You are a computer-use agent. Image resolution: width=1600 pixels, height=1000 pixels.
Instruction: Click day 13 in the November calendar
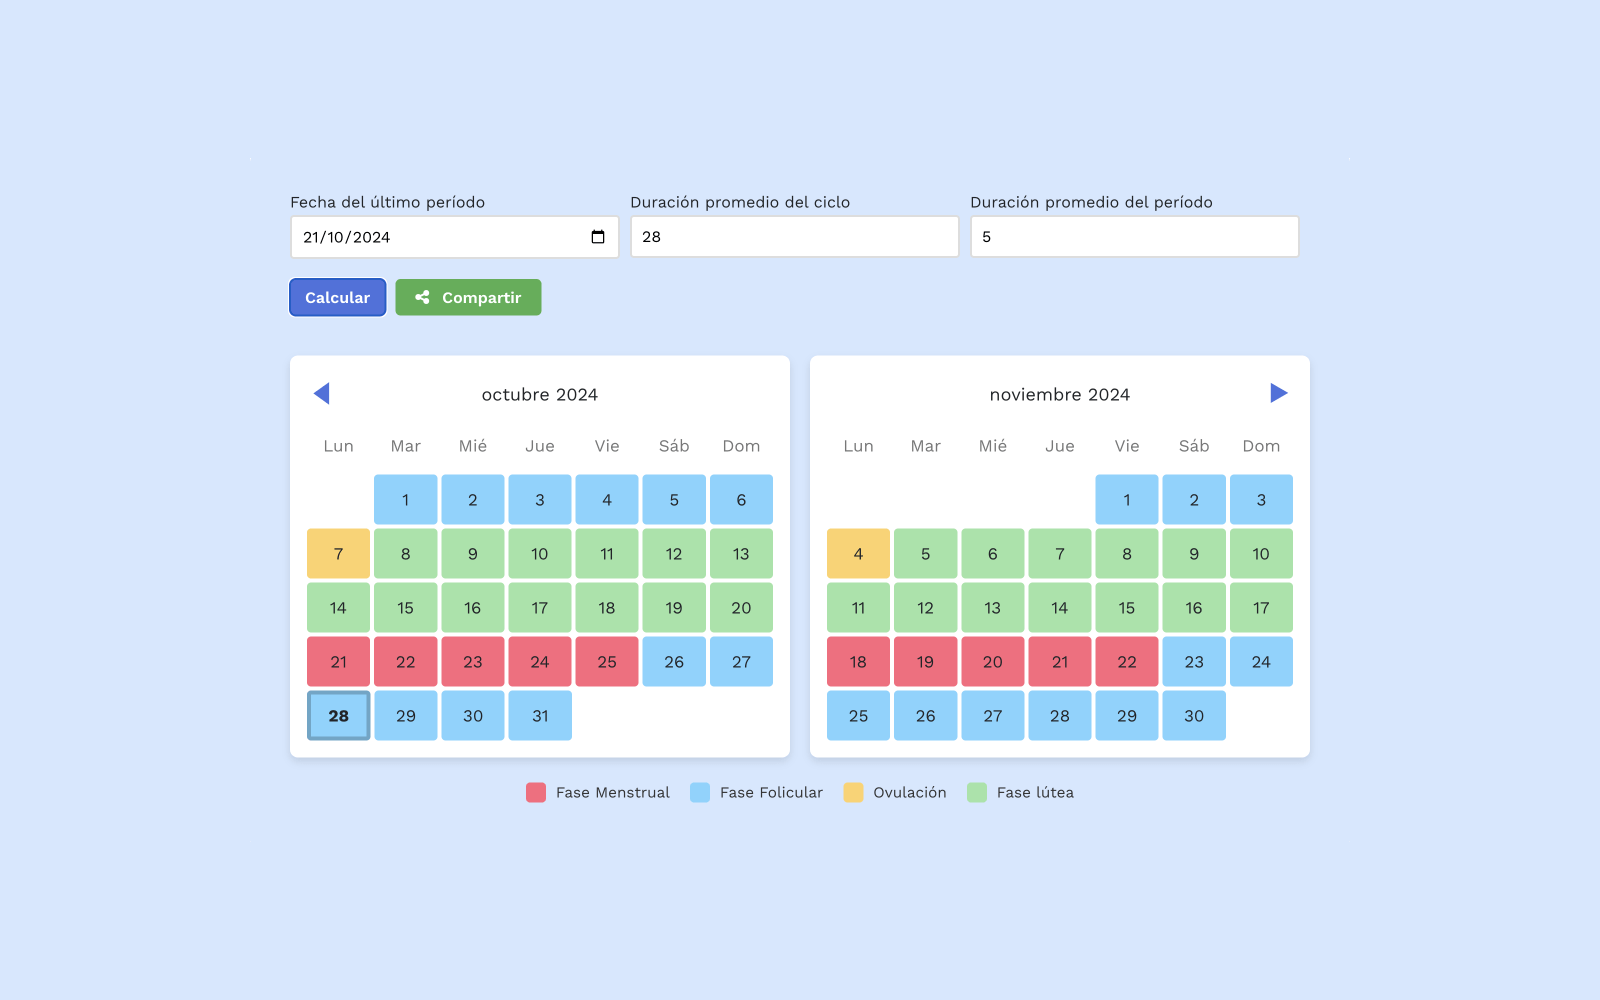tap(992, 608)
